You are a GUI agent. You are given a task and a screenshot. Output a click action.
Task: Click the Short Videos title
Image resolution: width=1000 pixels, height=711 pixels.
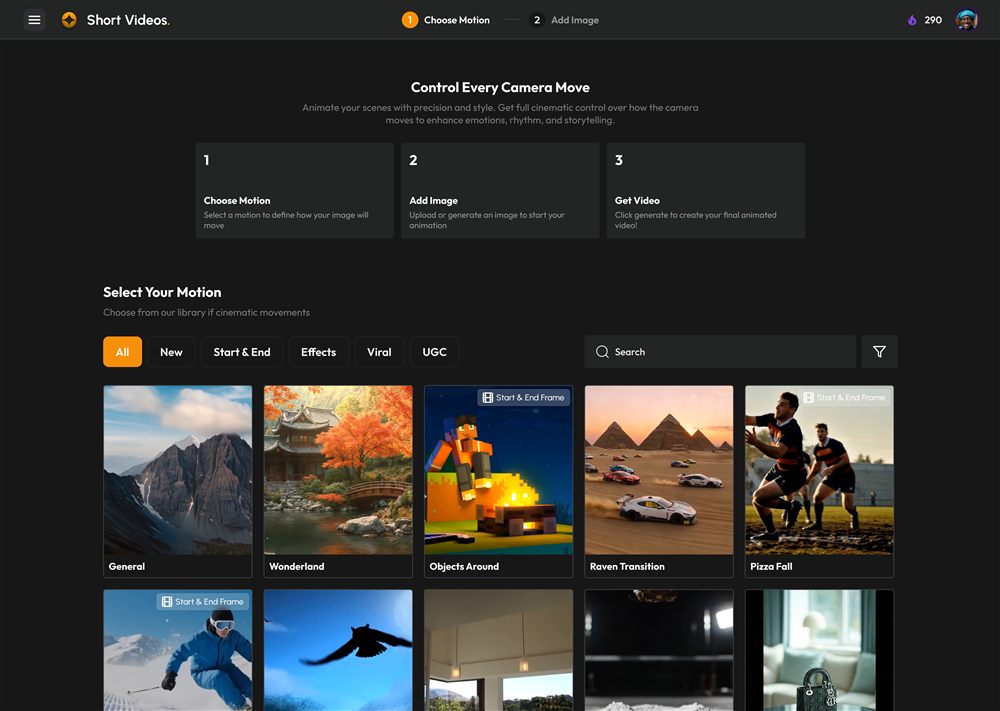pos(128,20)
